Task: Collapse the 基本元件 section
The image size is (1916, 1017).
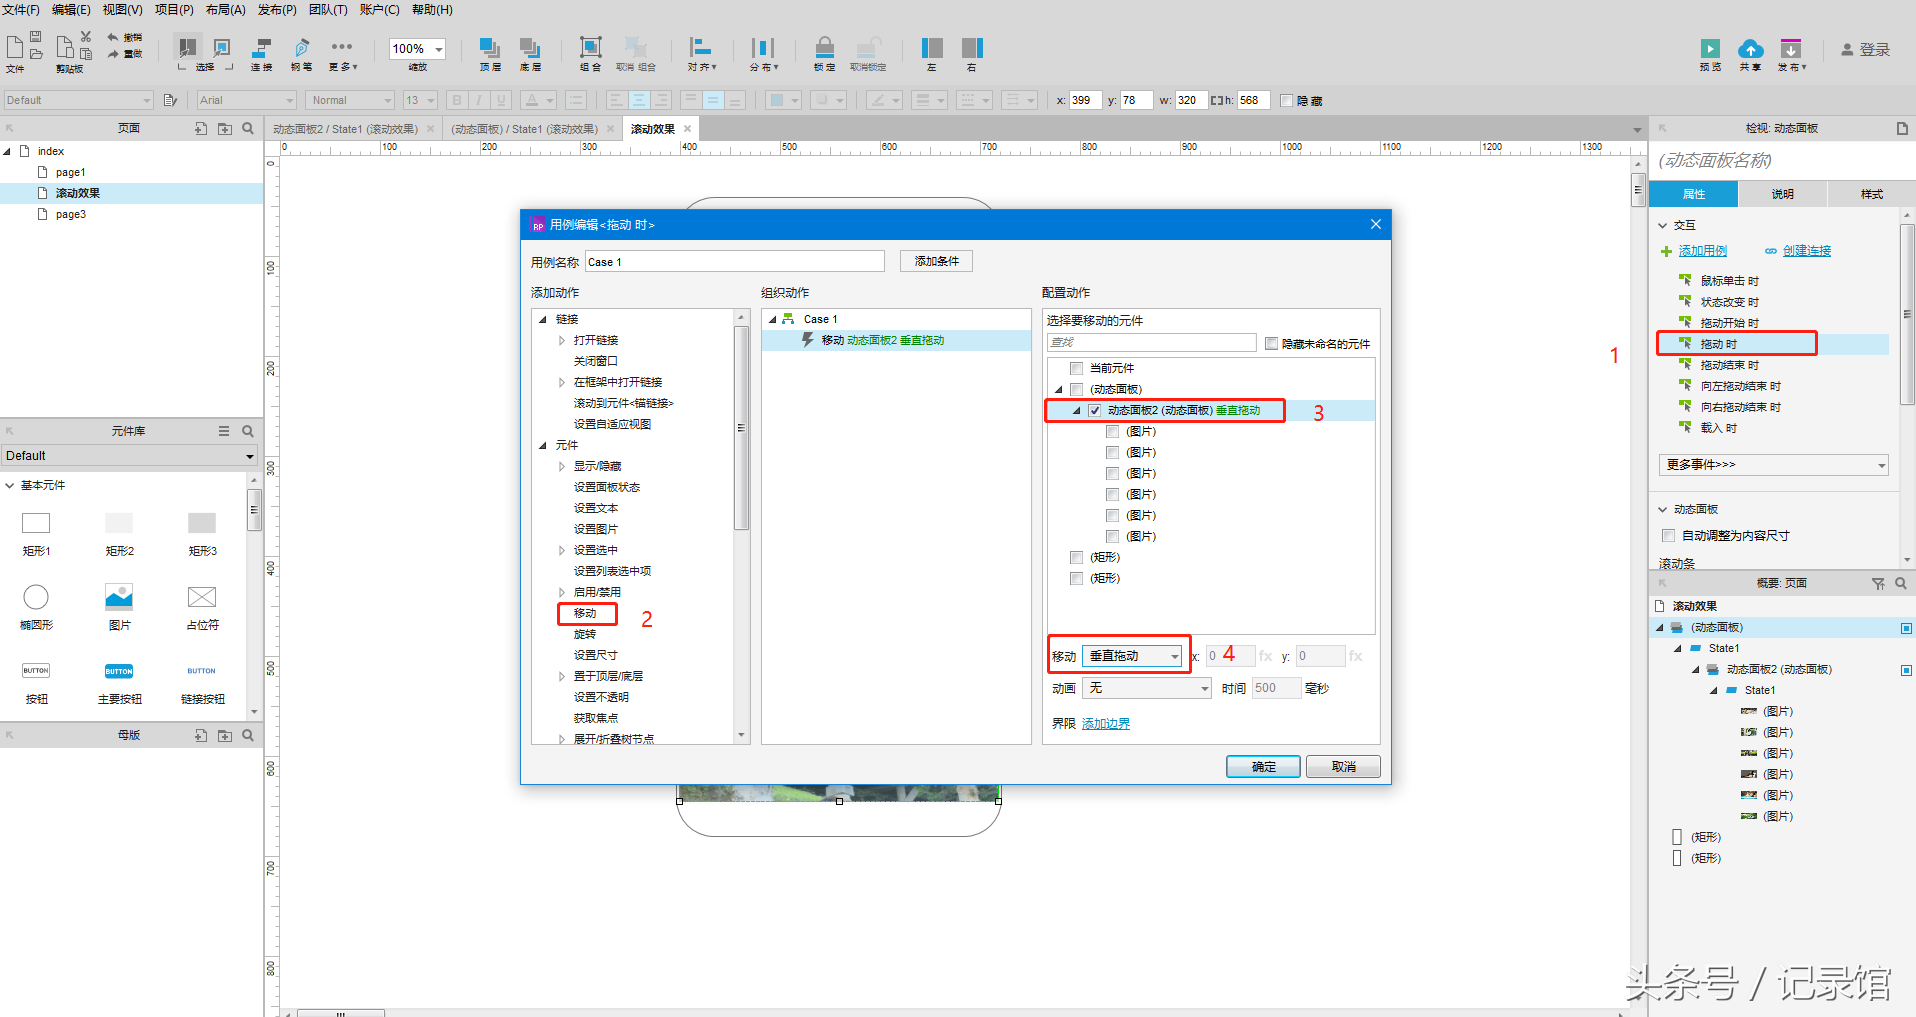Action: tap(10, 485)
